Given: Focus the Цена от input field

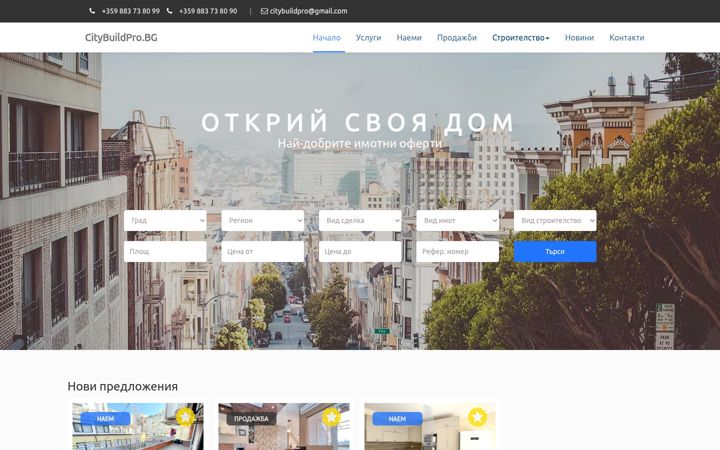Looking at the screenshot, I should coord(263,252).
